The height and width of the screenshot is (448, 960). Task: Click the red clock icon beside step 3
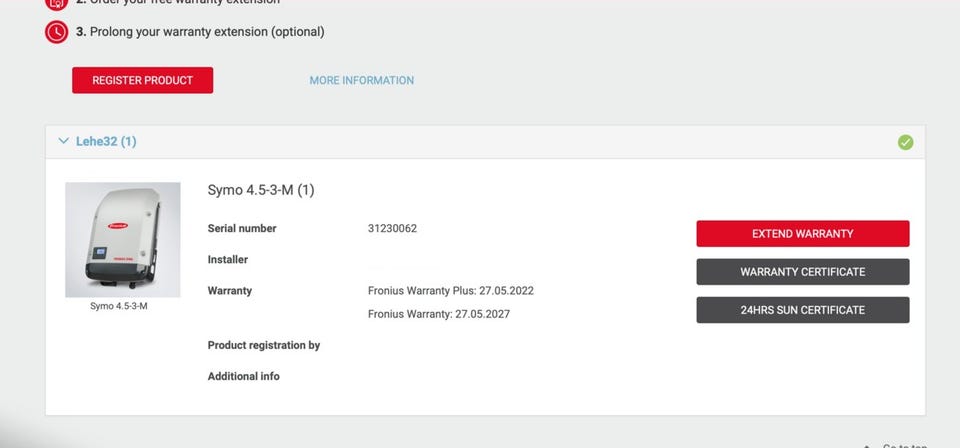coord(56,32)
